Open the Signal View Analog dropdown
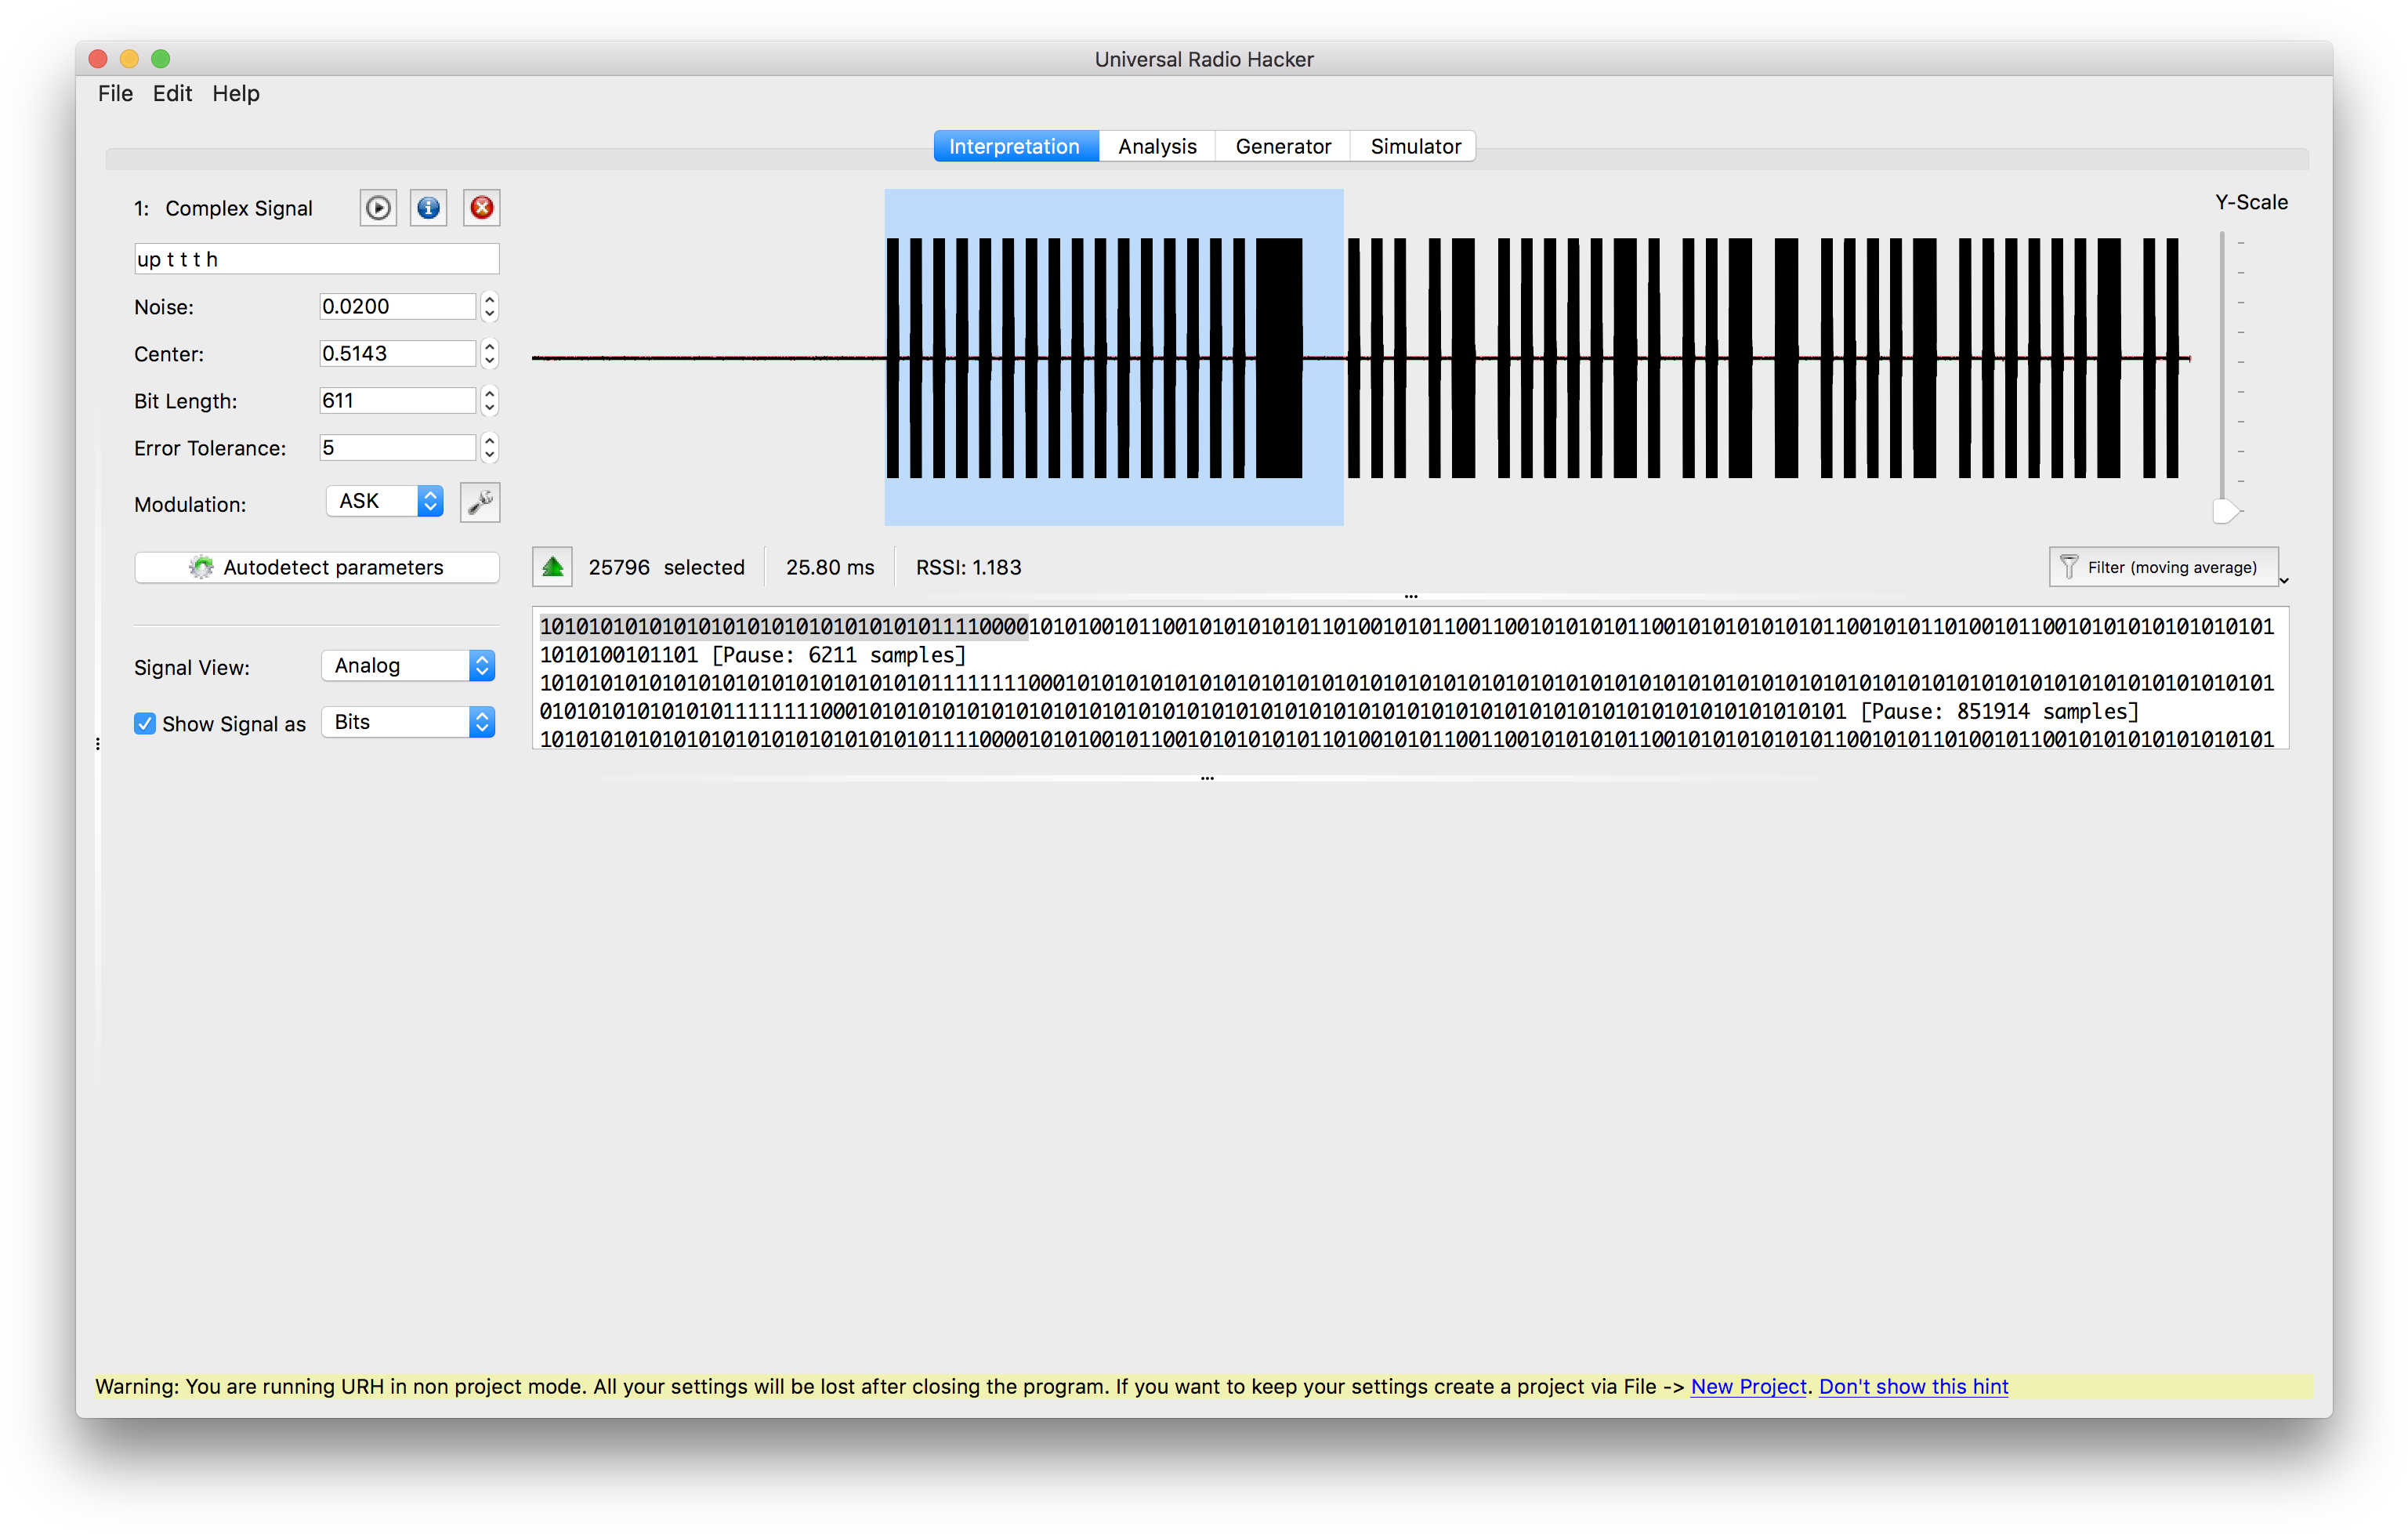Screen dimensions: 2408x1534 408,666
